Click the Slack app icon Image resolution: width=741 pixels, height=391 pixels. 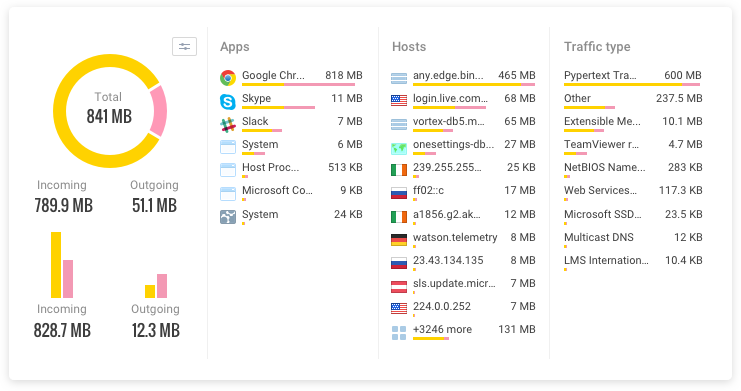coord(228,124)
